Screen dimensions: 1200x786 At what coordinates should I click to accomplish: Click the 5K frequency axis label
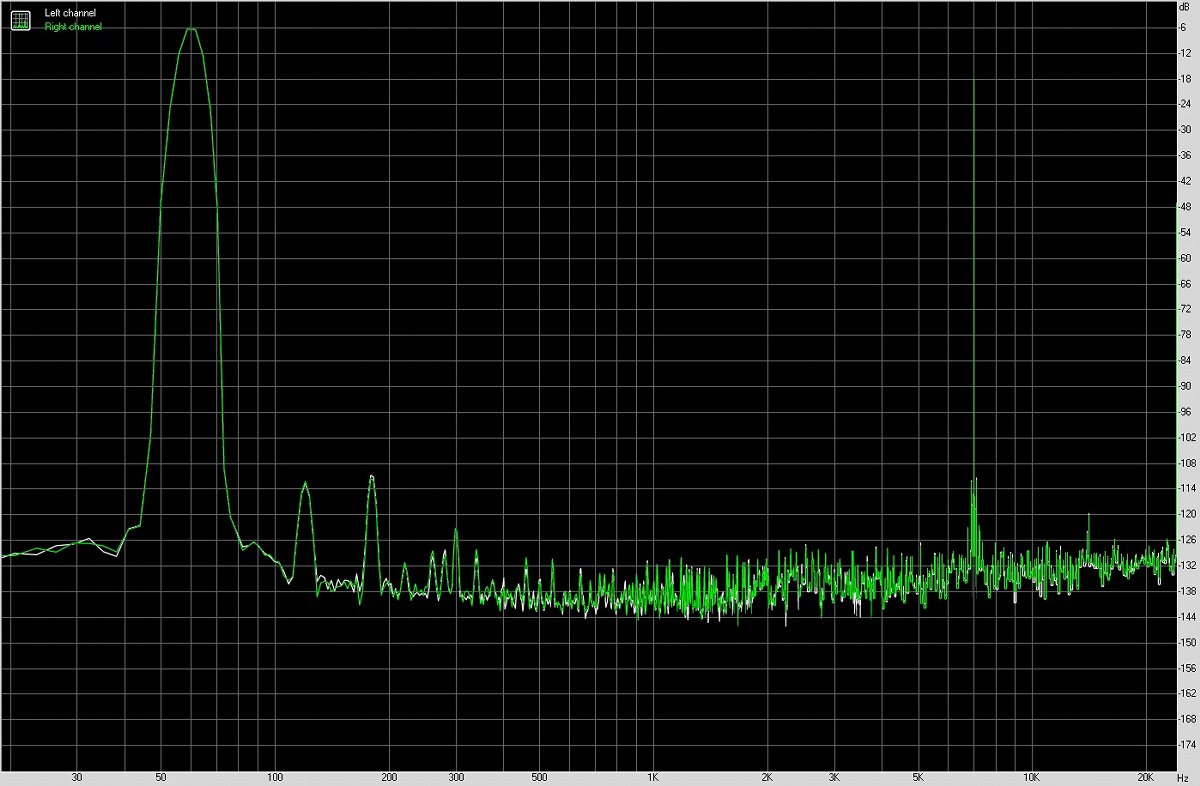[918, 777]
